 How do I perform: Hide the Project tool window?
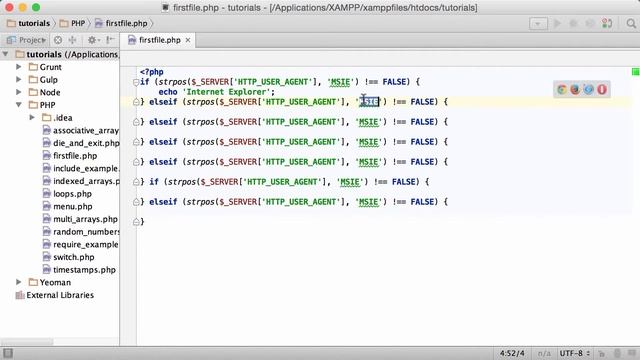pos(110,40)
